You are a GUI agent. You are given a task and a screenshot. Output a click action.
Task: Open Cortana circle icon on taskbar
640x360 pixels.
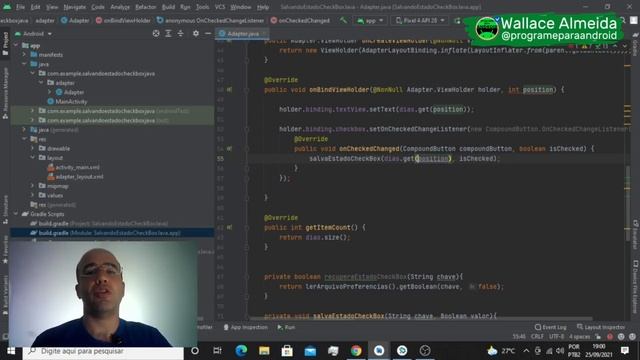(195, 351)
